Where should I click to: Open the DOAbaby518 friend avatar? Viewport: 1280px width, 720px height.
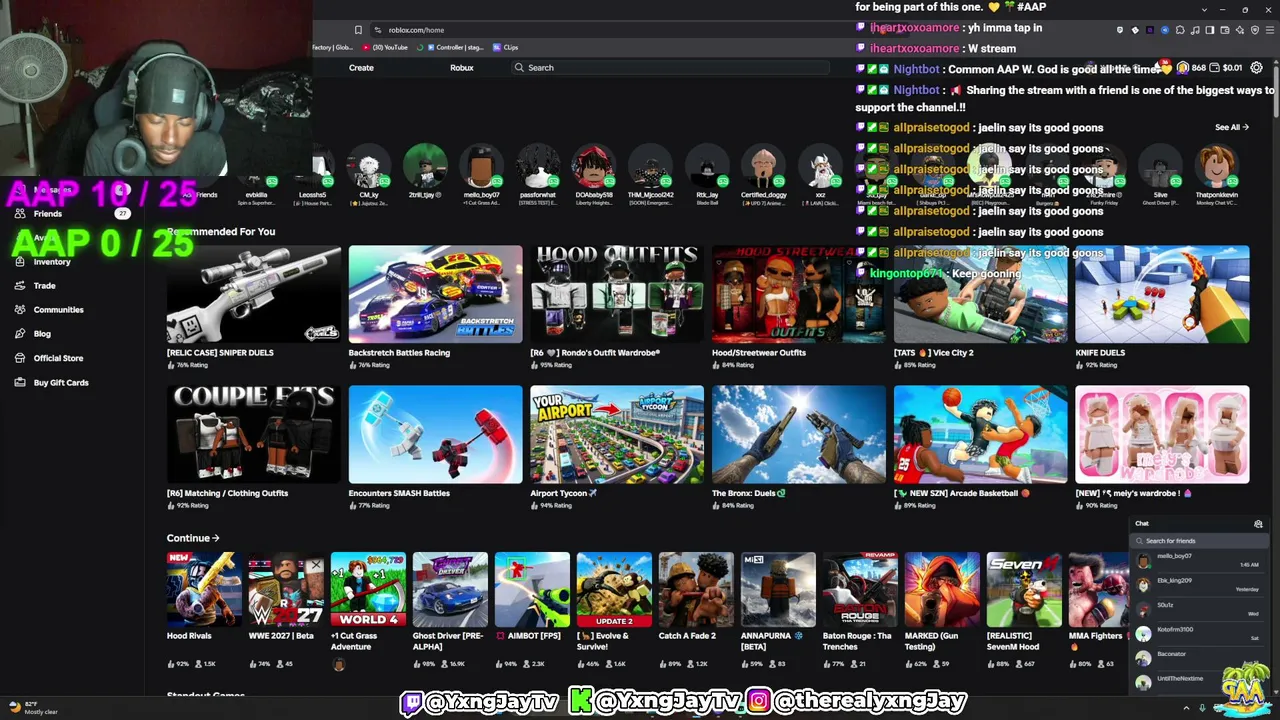pyautogui.click(x=594, y=167)
